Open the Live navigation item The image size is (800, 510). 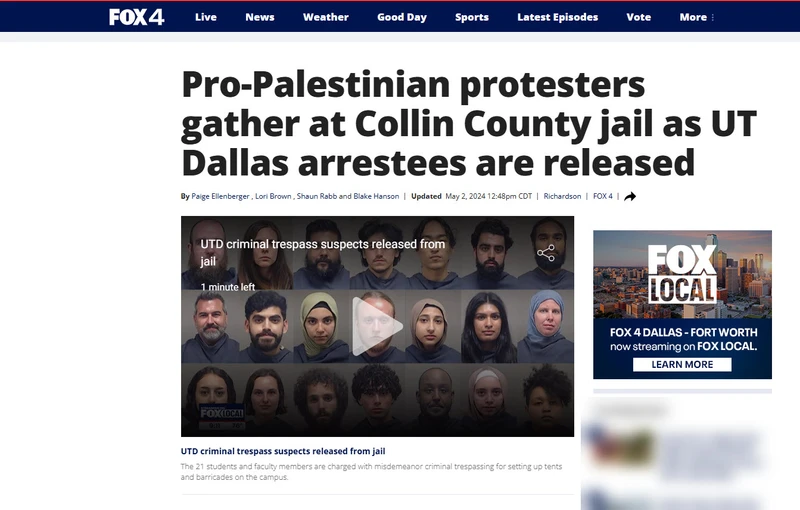pos(206,17)
